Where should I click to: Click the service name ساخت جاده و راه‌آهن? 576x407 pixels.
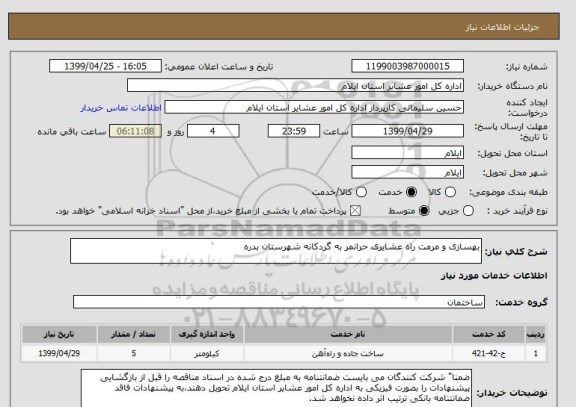pos(348,353)
